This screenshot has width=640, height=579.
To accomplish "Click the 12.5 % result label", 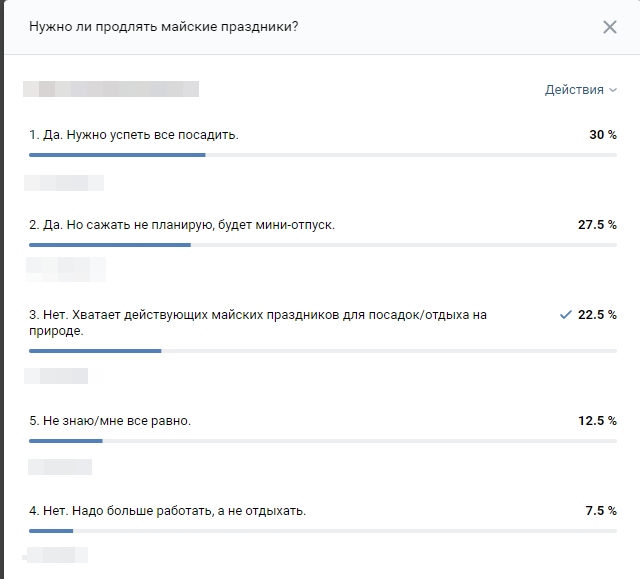I will click(597, 421).
